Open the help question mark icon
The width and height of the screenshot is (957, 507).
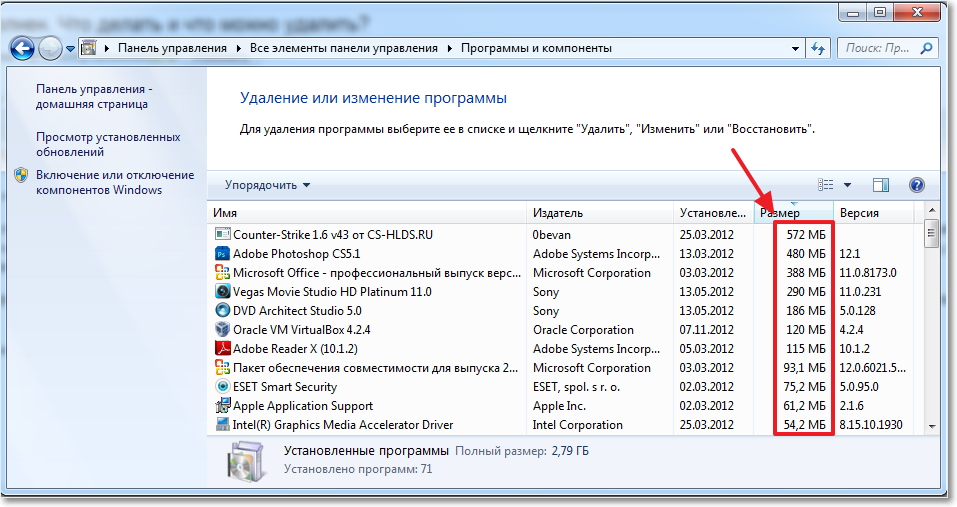tap(915, 185)
